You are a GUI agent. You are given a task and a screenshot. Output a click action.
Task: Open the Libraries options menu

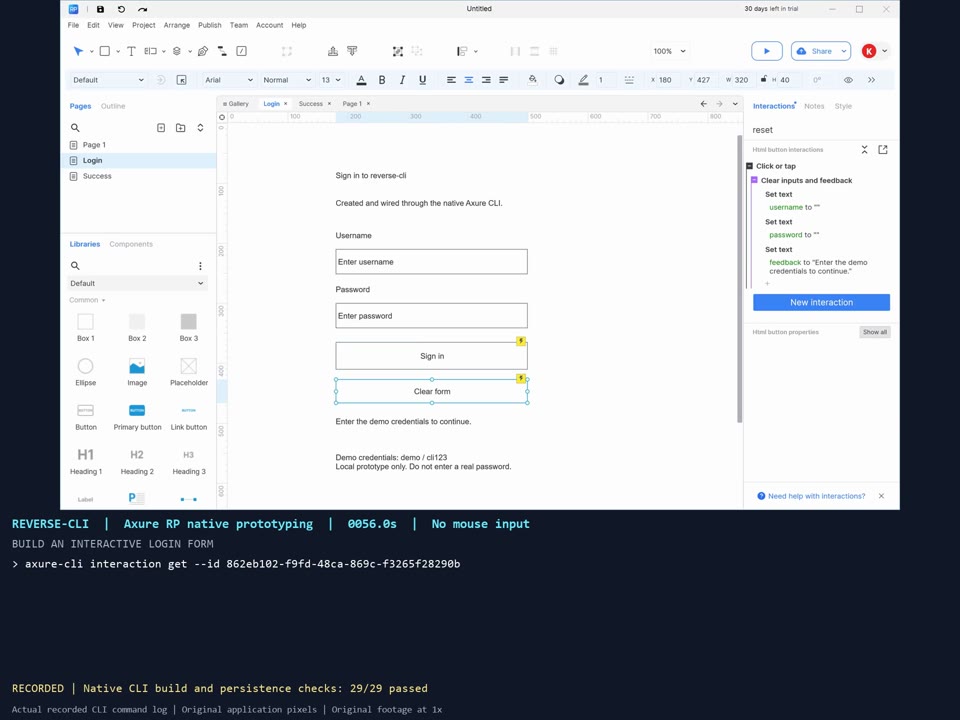(x=200, y=266)
